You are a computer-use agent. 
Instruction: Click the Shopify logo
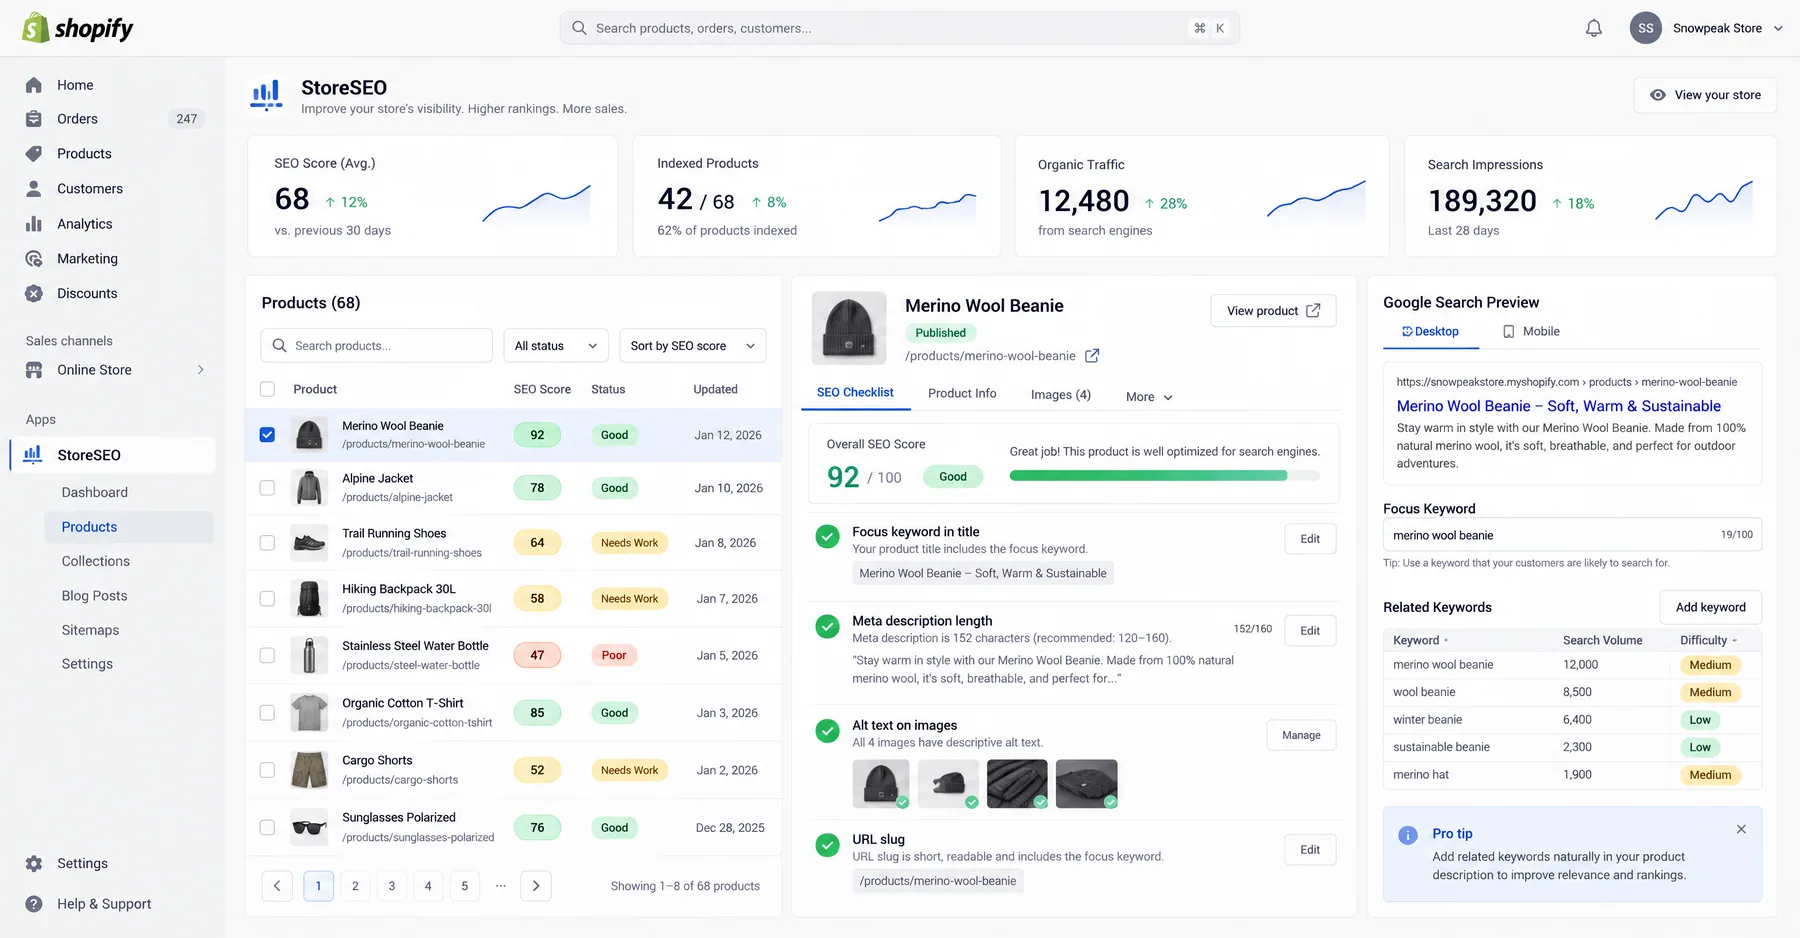pos(78,28)
